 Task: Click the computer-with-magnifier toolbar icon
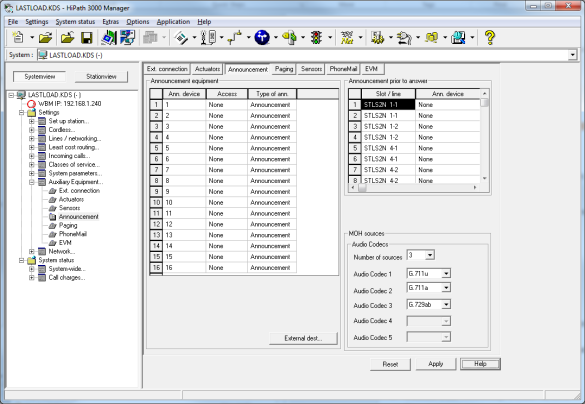[x=459, y=38]
